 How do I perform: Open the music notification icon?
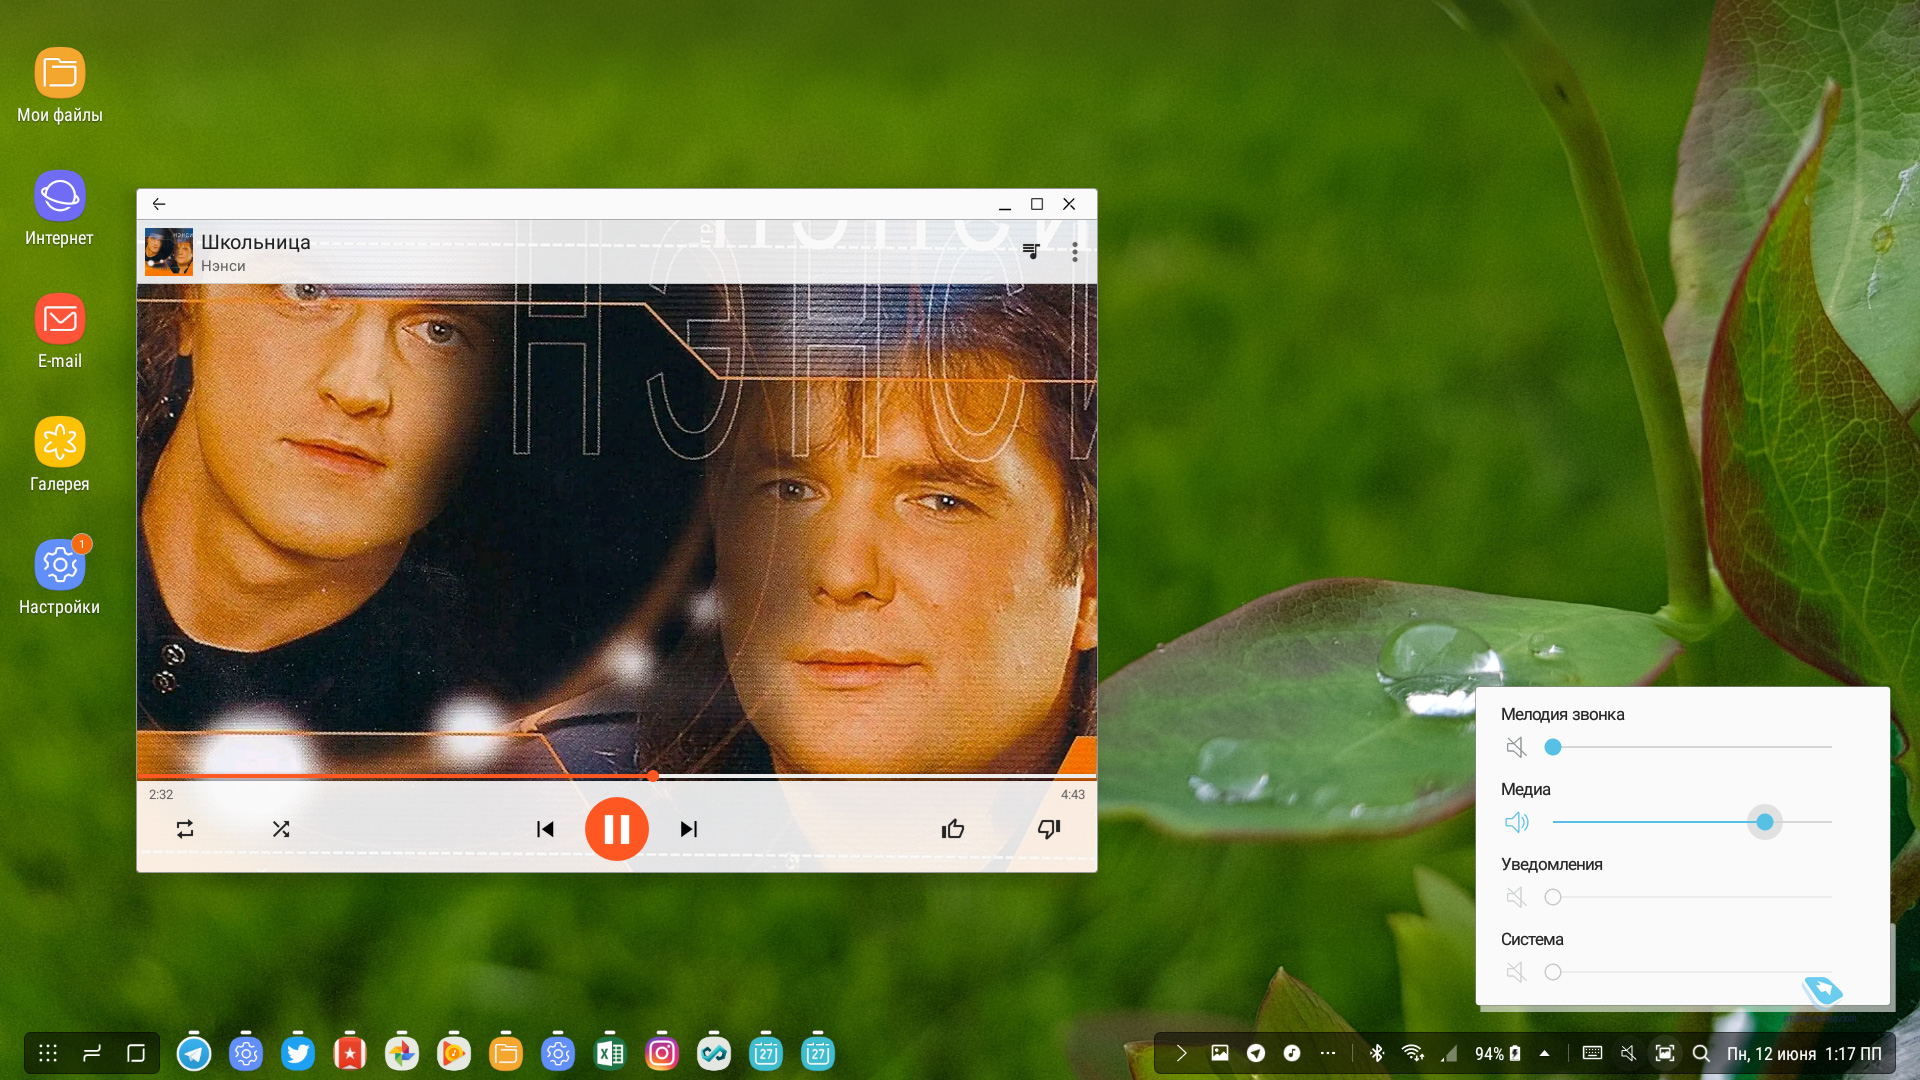point(1292,1053)
